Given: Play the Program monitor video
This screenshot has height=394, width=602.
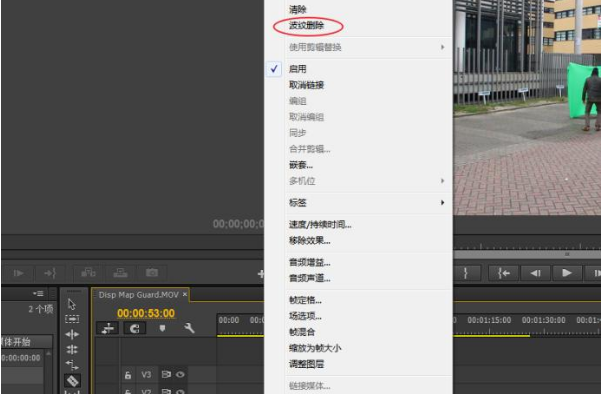Looking at the screenshot, I should tap(567, 273).
